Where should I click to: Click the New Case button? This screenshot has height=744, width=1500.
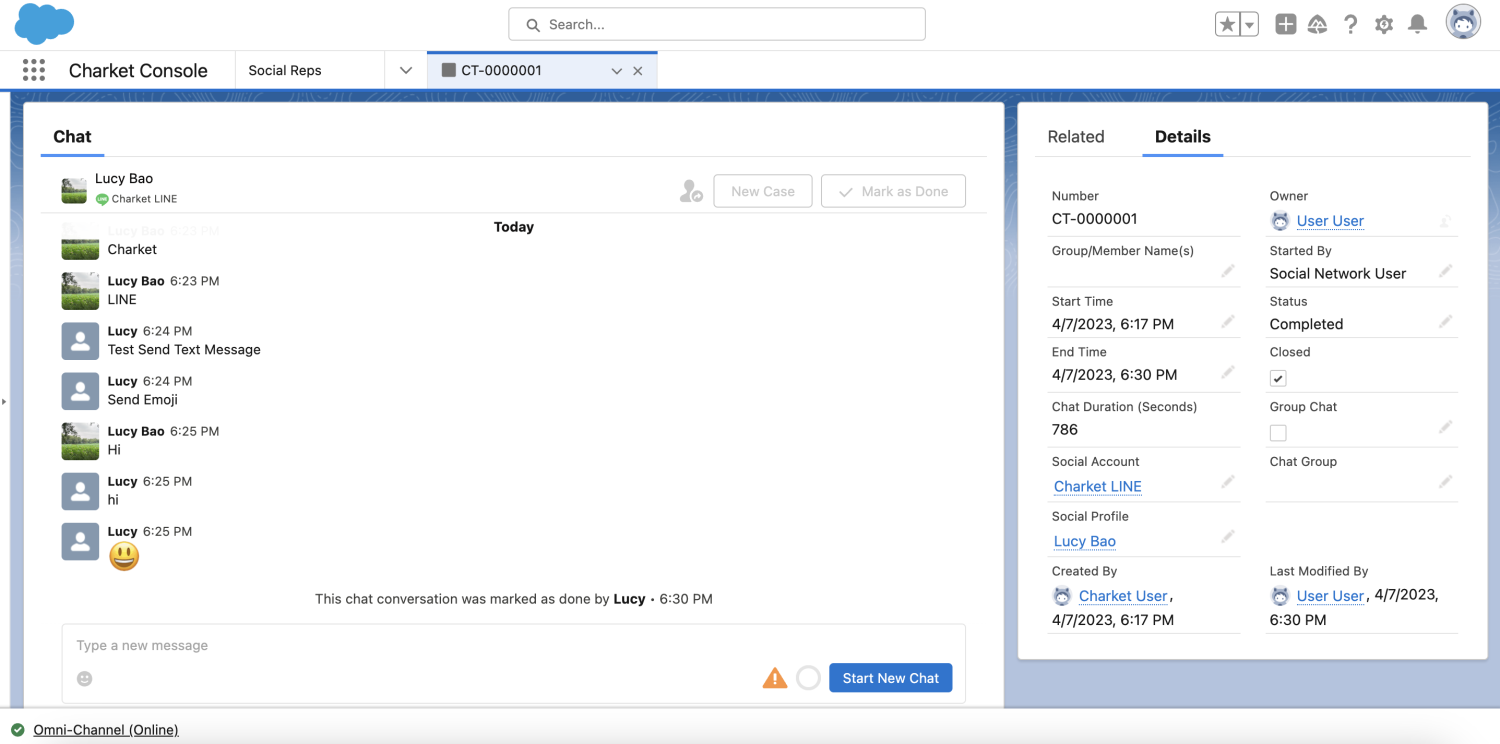763,191
